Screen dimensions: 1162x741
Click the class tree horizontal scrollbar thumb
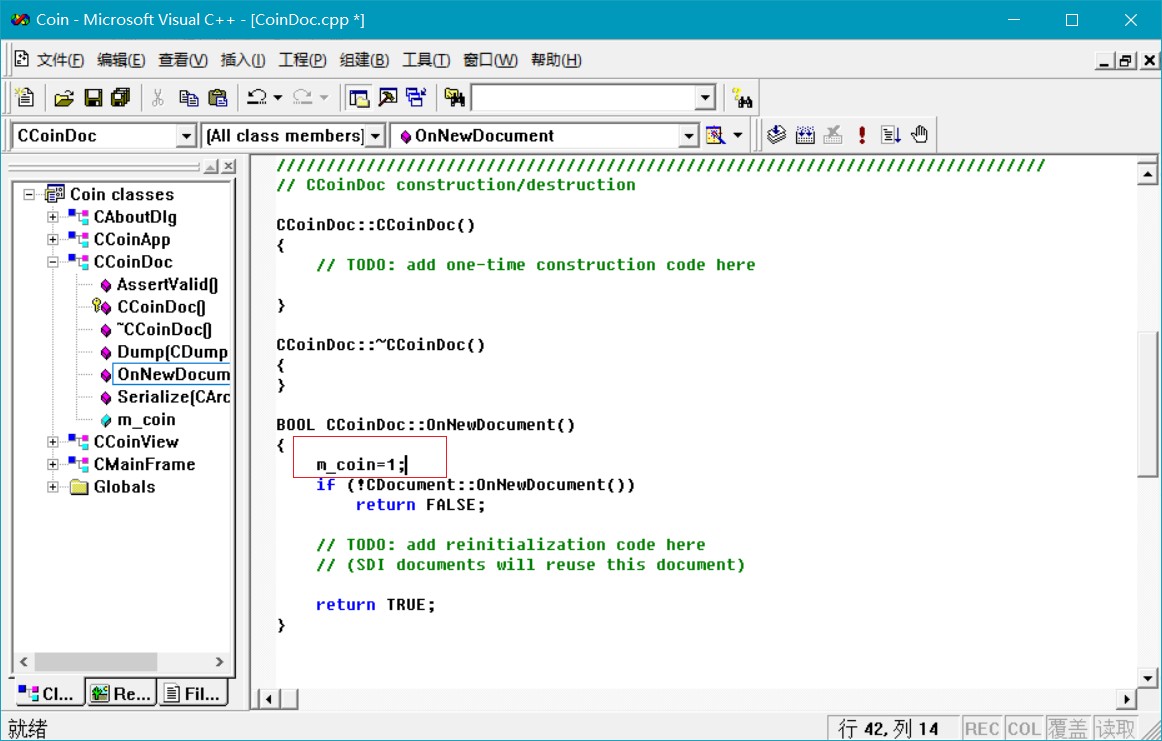[96, 661]
